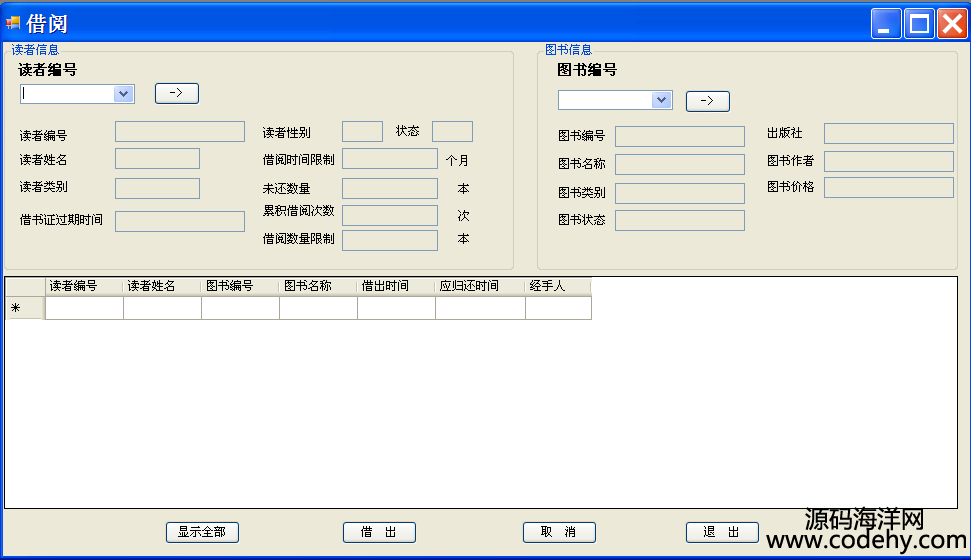971x560 pixels.
Task: Click the 图书编号 column header in grid
Action: (240, 286)
